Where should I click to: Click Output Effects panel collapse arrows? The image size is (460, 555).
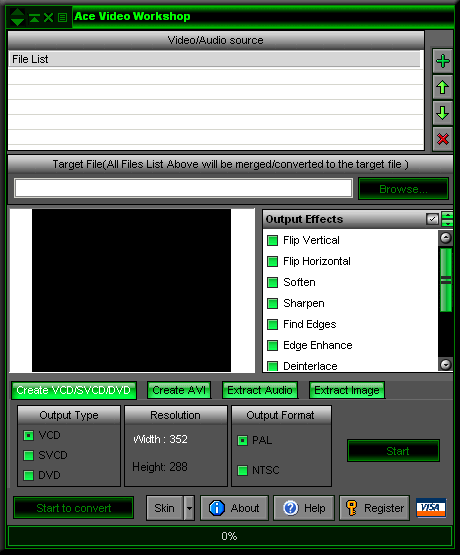click(447, 219)
